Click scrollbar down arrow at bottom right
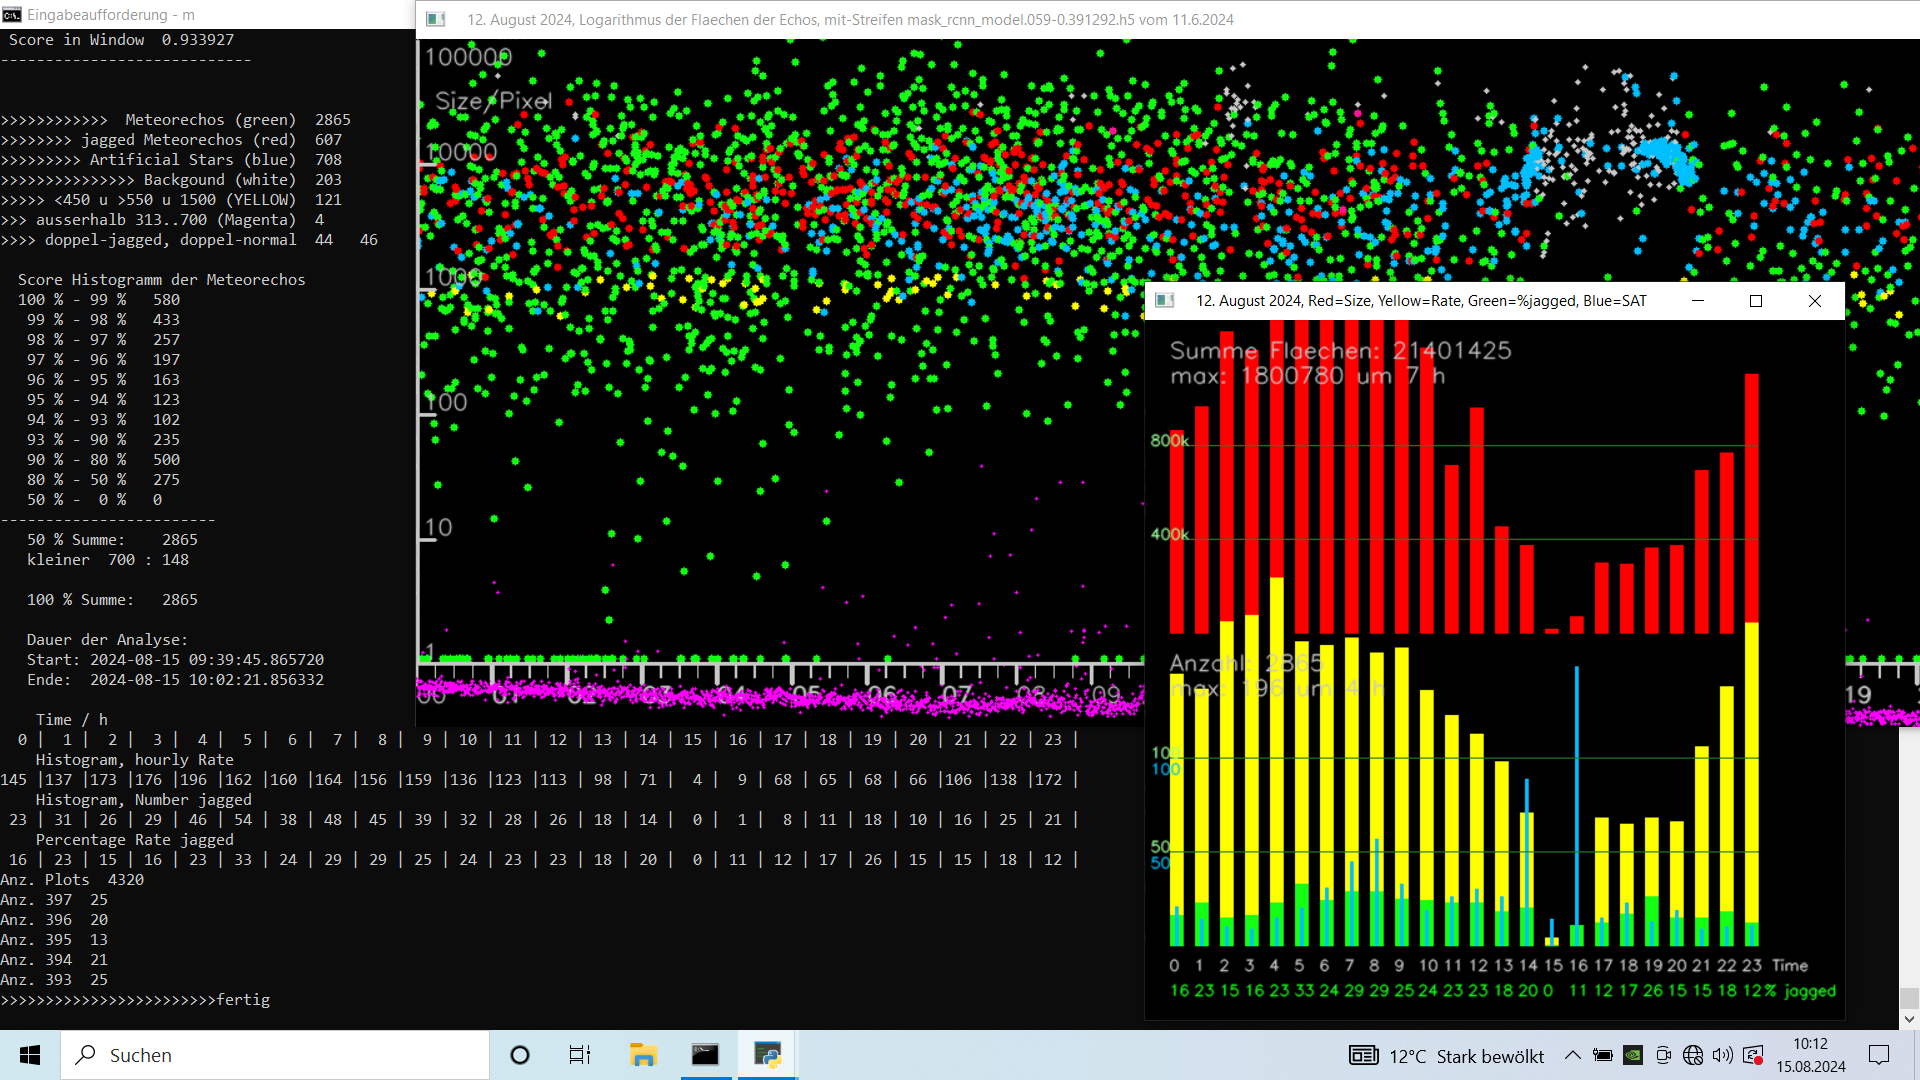This screenshot has width=1920, height=1080. 1909,1019
